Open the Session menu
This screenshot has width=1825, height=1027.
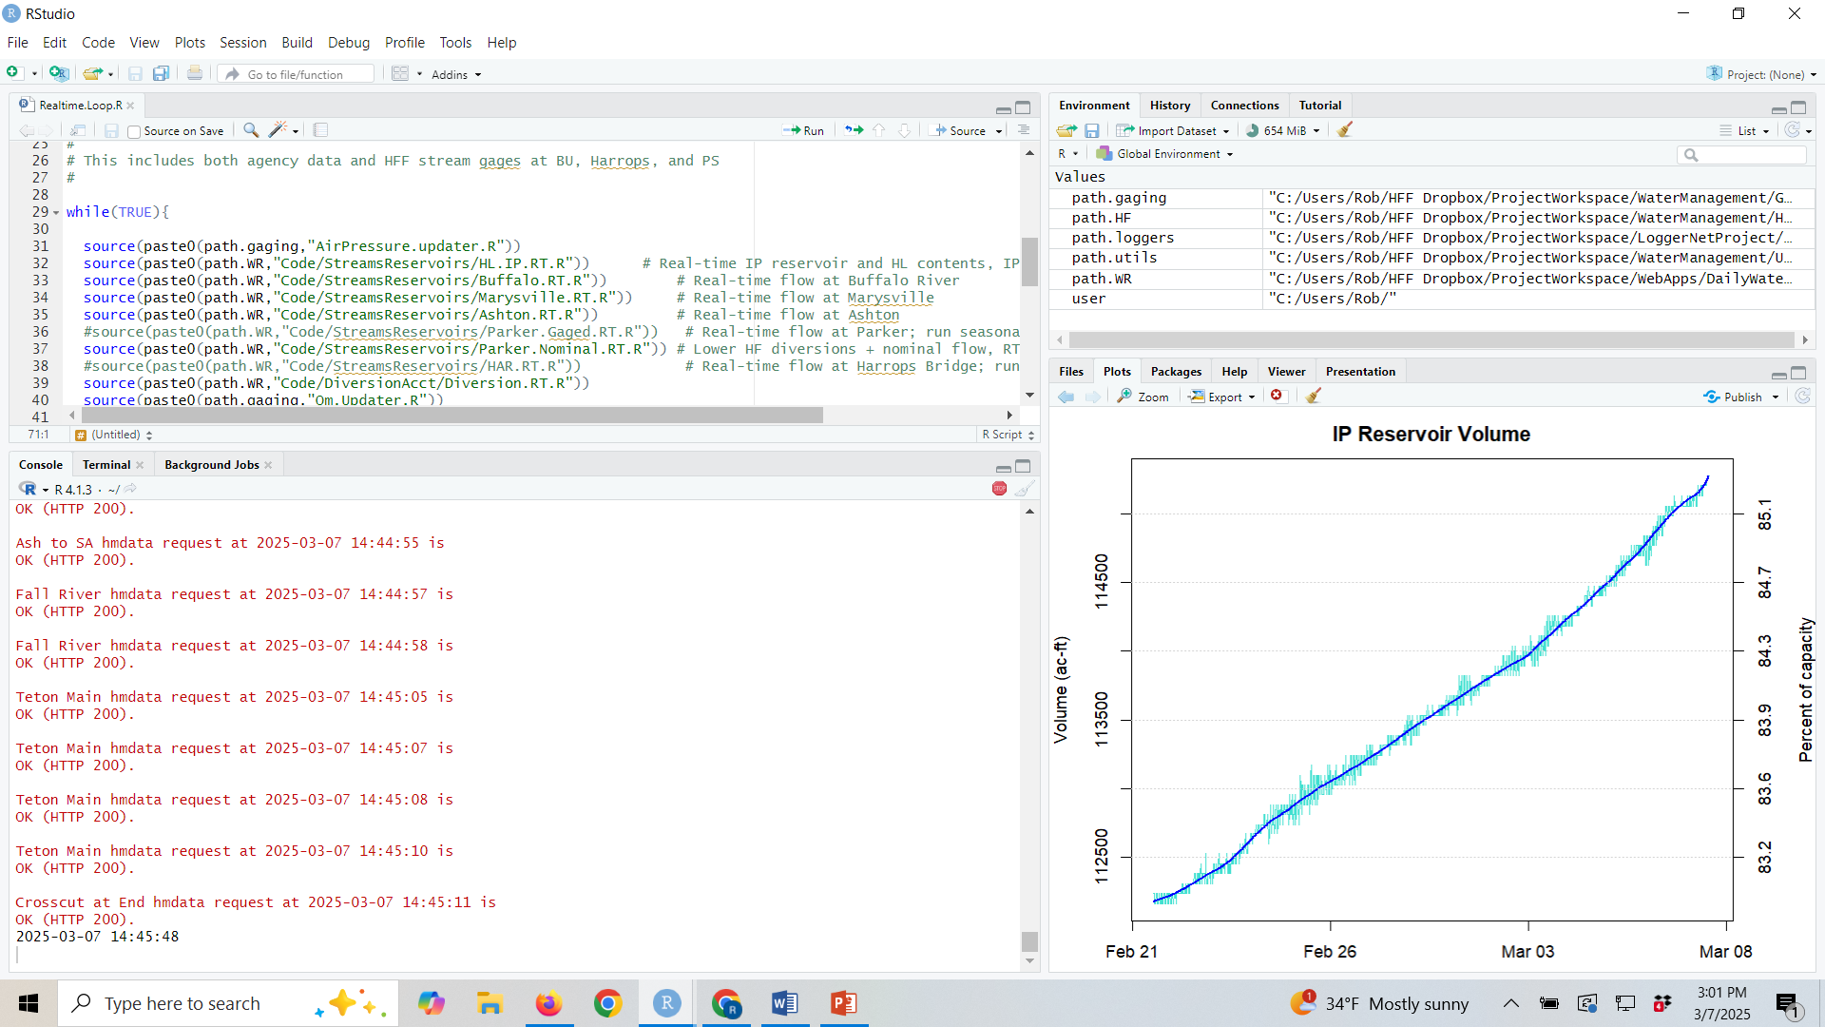pyautogui.click(x=242, y=43)
